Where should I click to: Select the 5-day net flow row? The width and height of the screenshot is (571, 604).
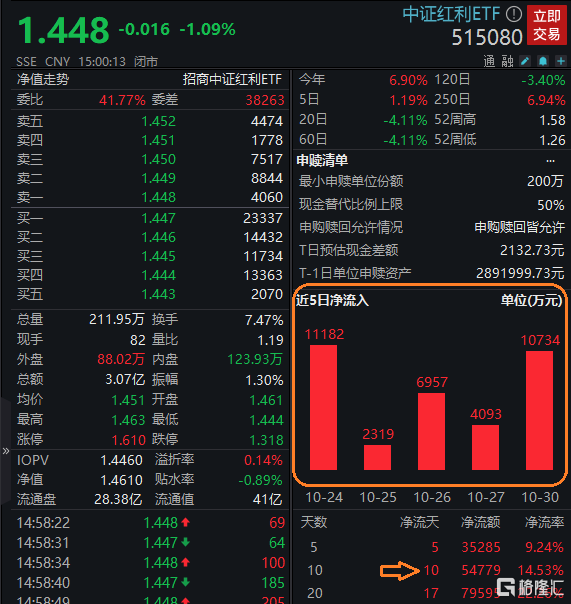click(x=432, y=547)
